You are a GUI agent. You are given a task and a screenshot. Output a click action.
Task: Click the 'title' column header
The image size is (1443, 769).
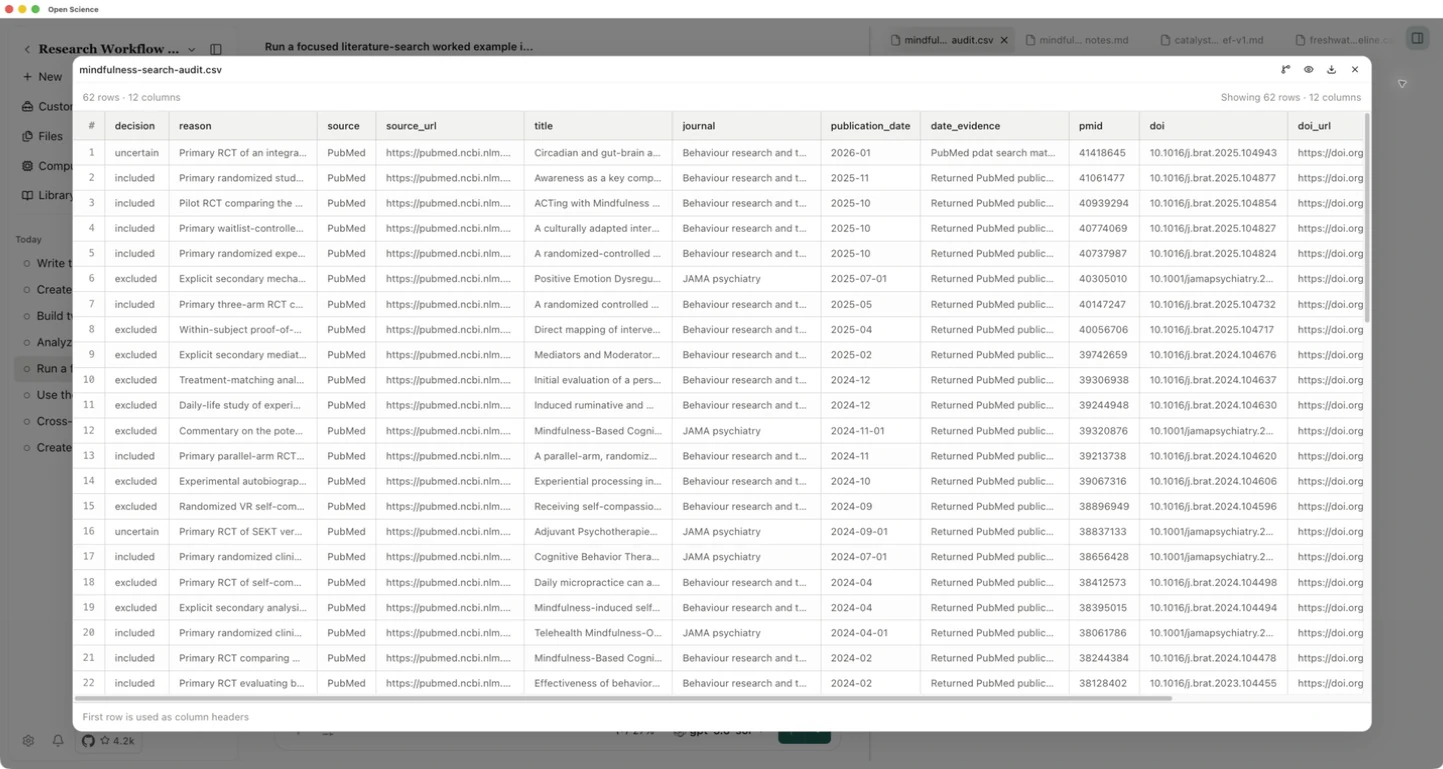(598, 126)
